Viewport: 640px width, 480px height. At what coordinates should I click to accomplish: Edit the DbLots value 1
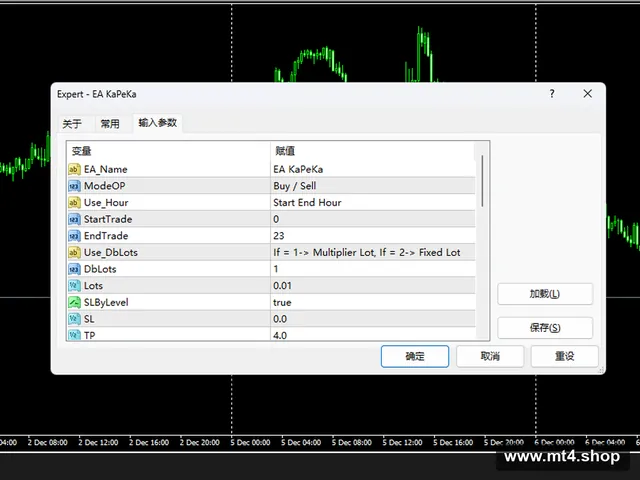(373, 269)
